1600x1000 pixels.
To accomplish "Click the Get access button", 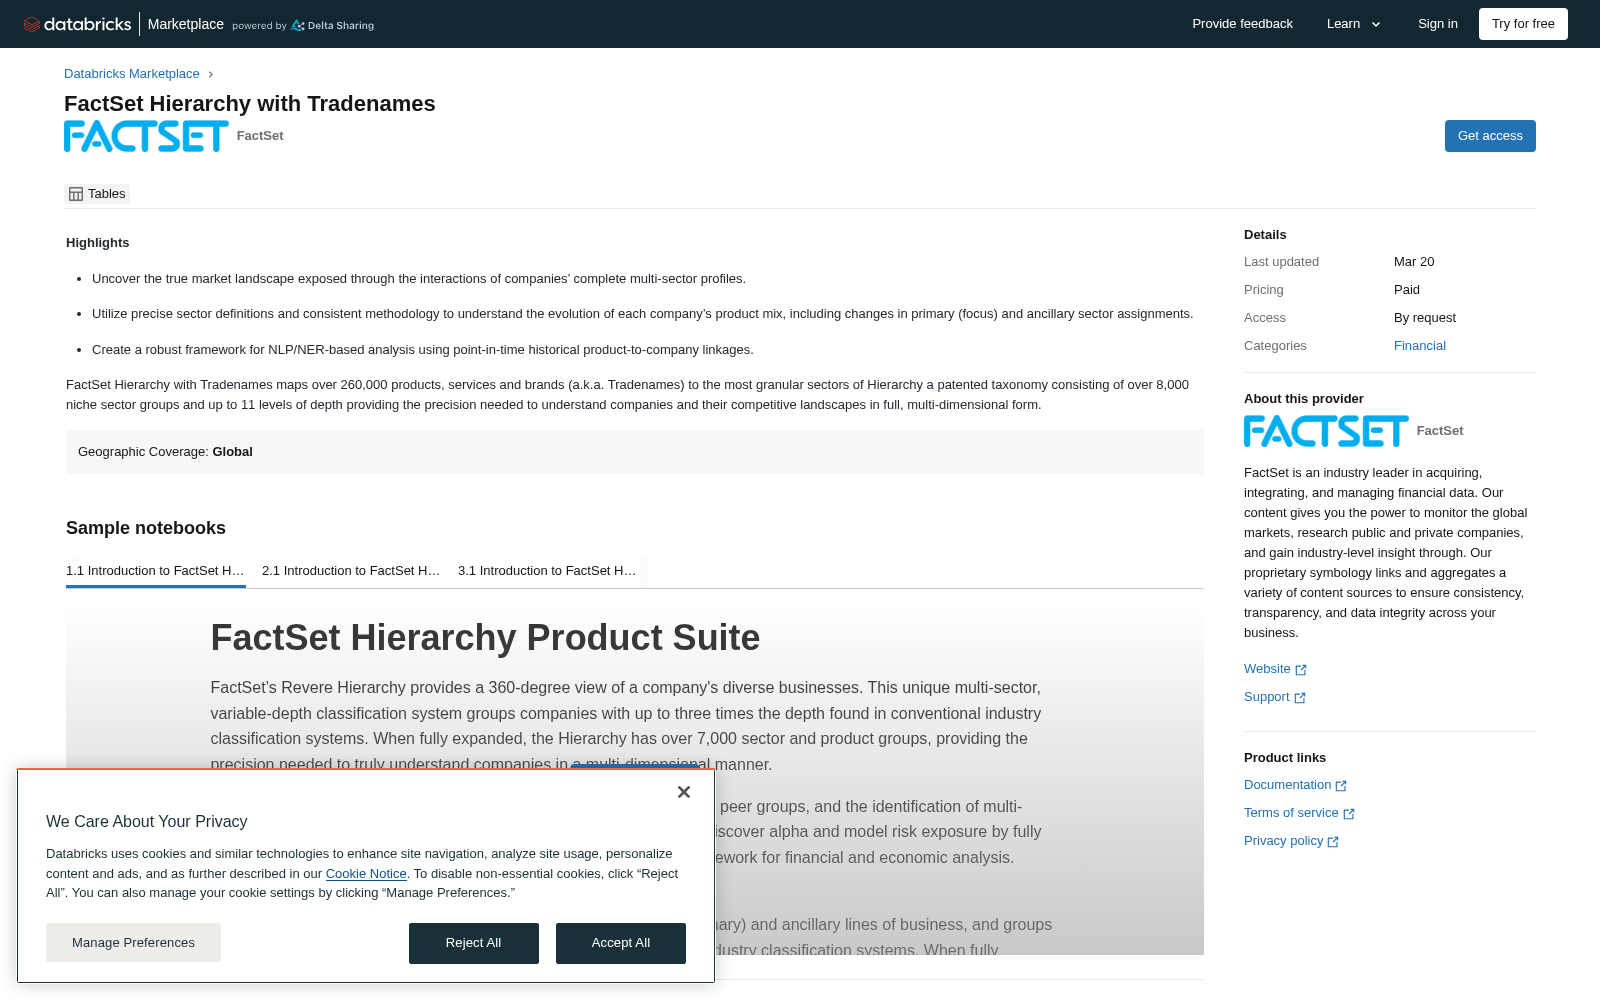I will 1490,136.
